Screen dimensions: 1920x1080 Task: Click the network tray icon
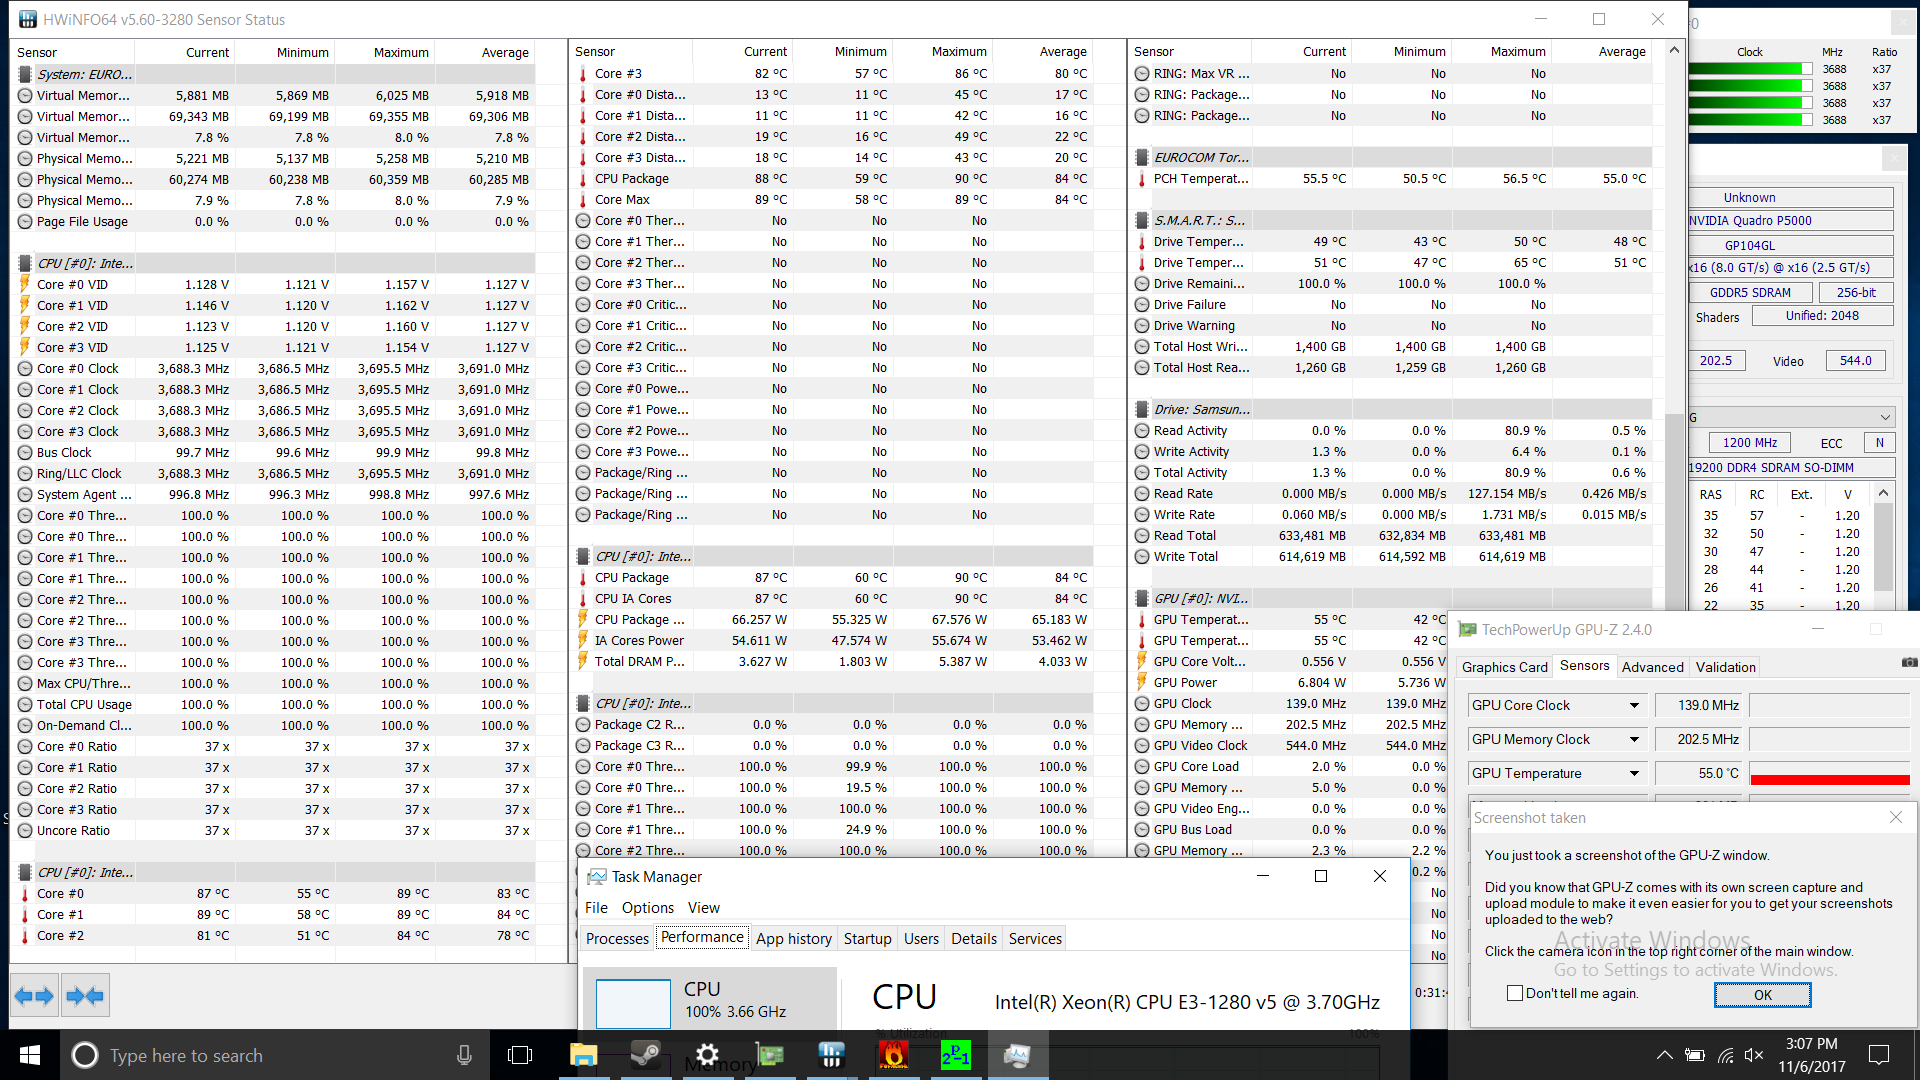pos(1725,1055)
